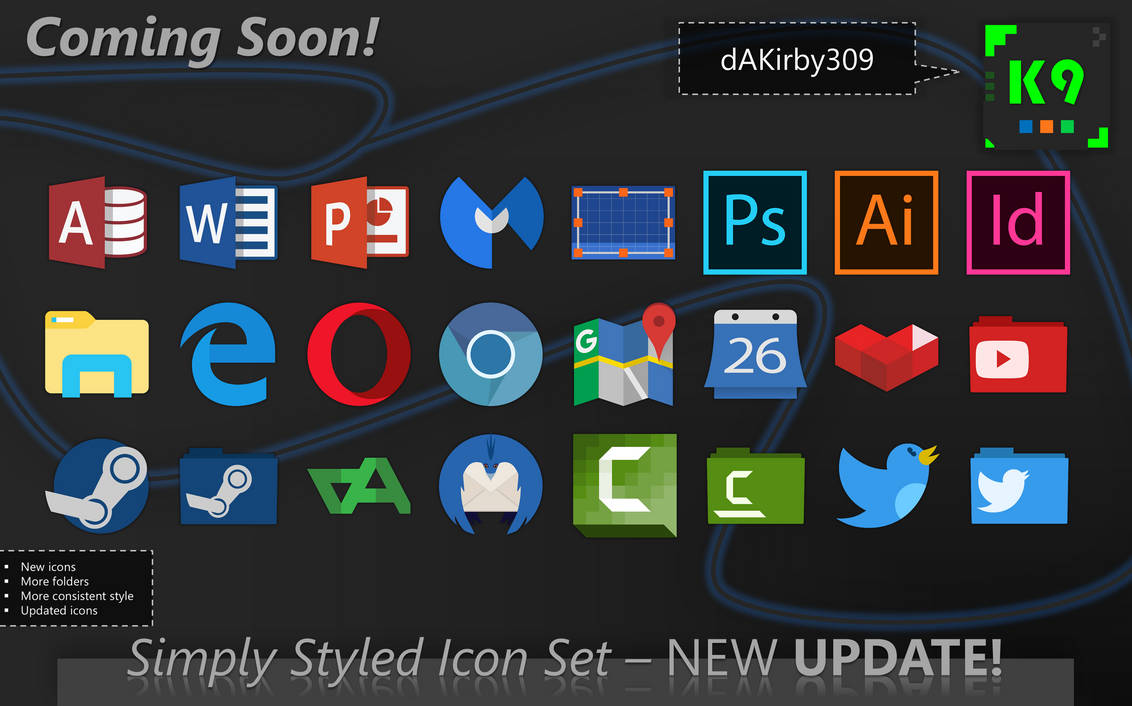
Task: Launch the green Camtasia C icon
Action: click(625, 486)
